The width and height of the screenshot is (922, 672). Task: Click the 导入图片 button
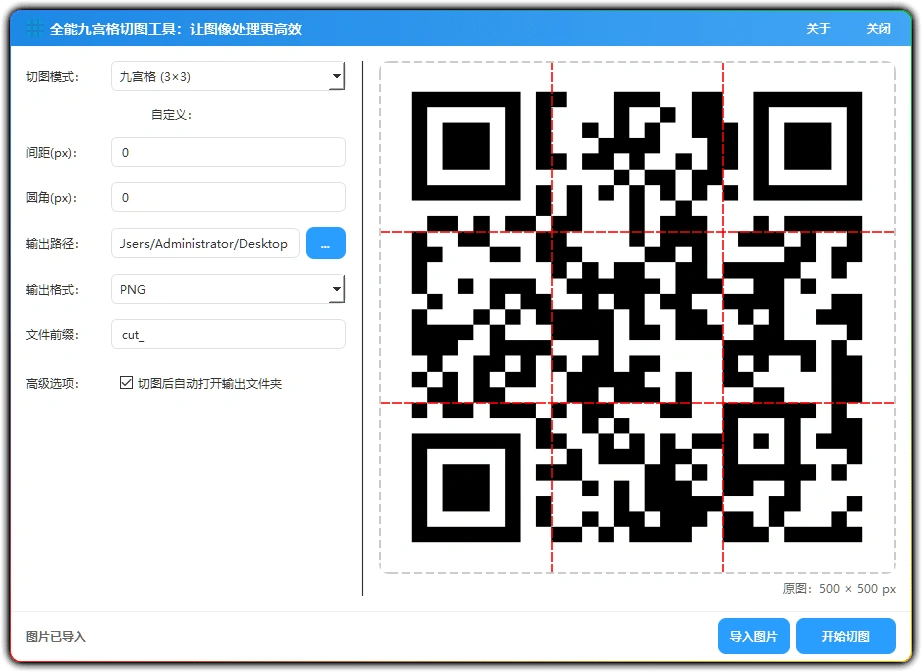pyautogui.click(x=753, y=636)
